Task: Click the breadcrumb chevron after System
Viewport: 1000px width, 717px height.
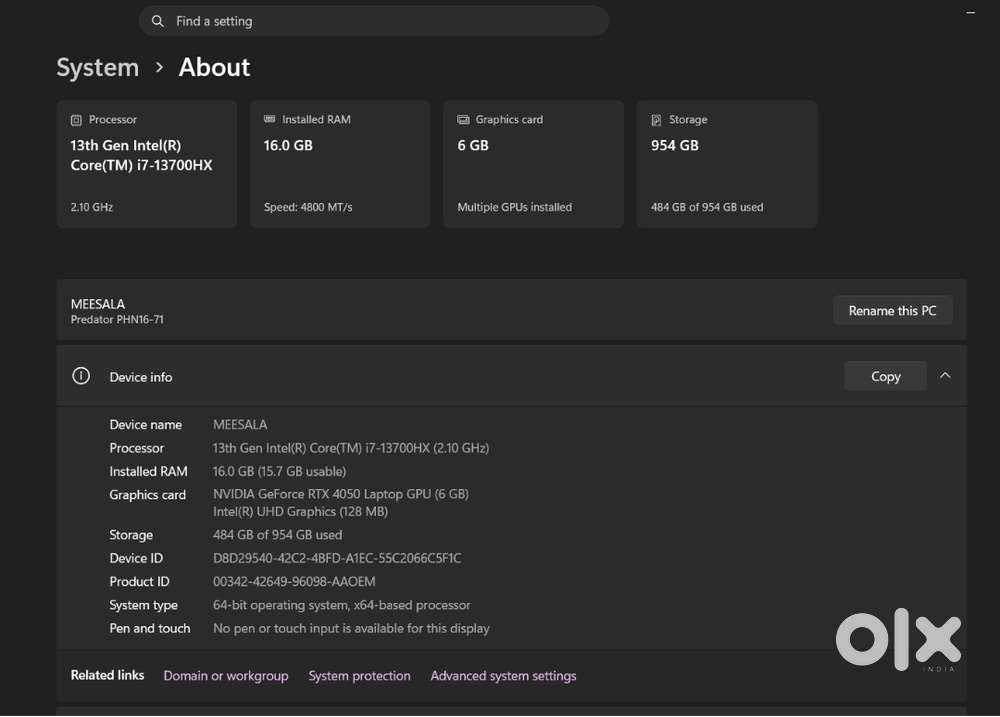Action: pos(159,67)
